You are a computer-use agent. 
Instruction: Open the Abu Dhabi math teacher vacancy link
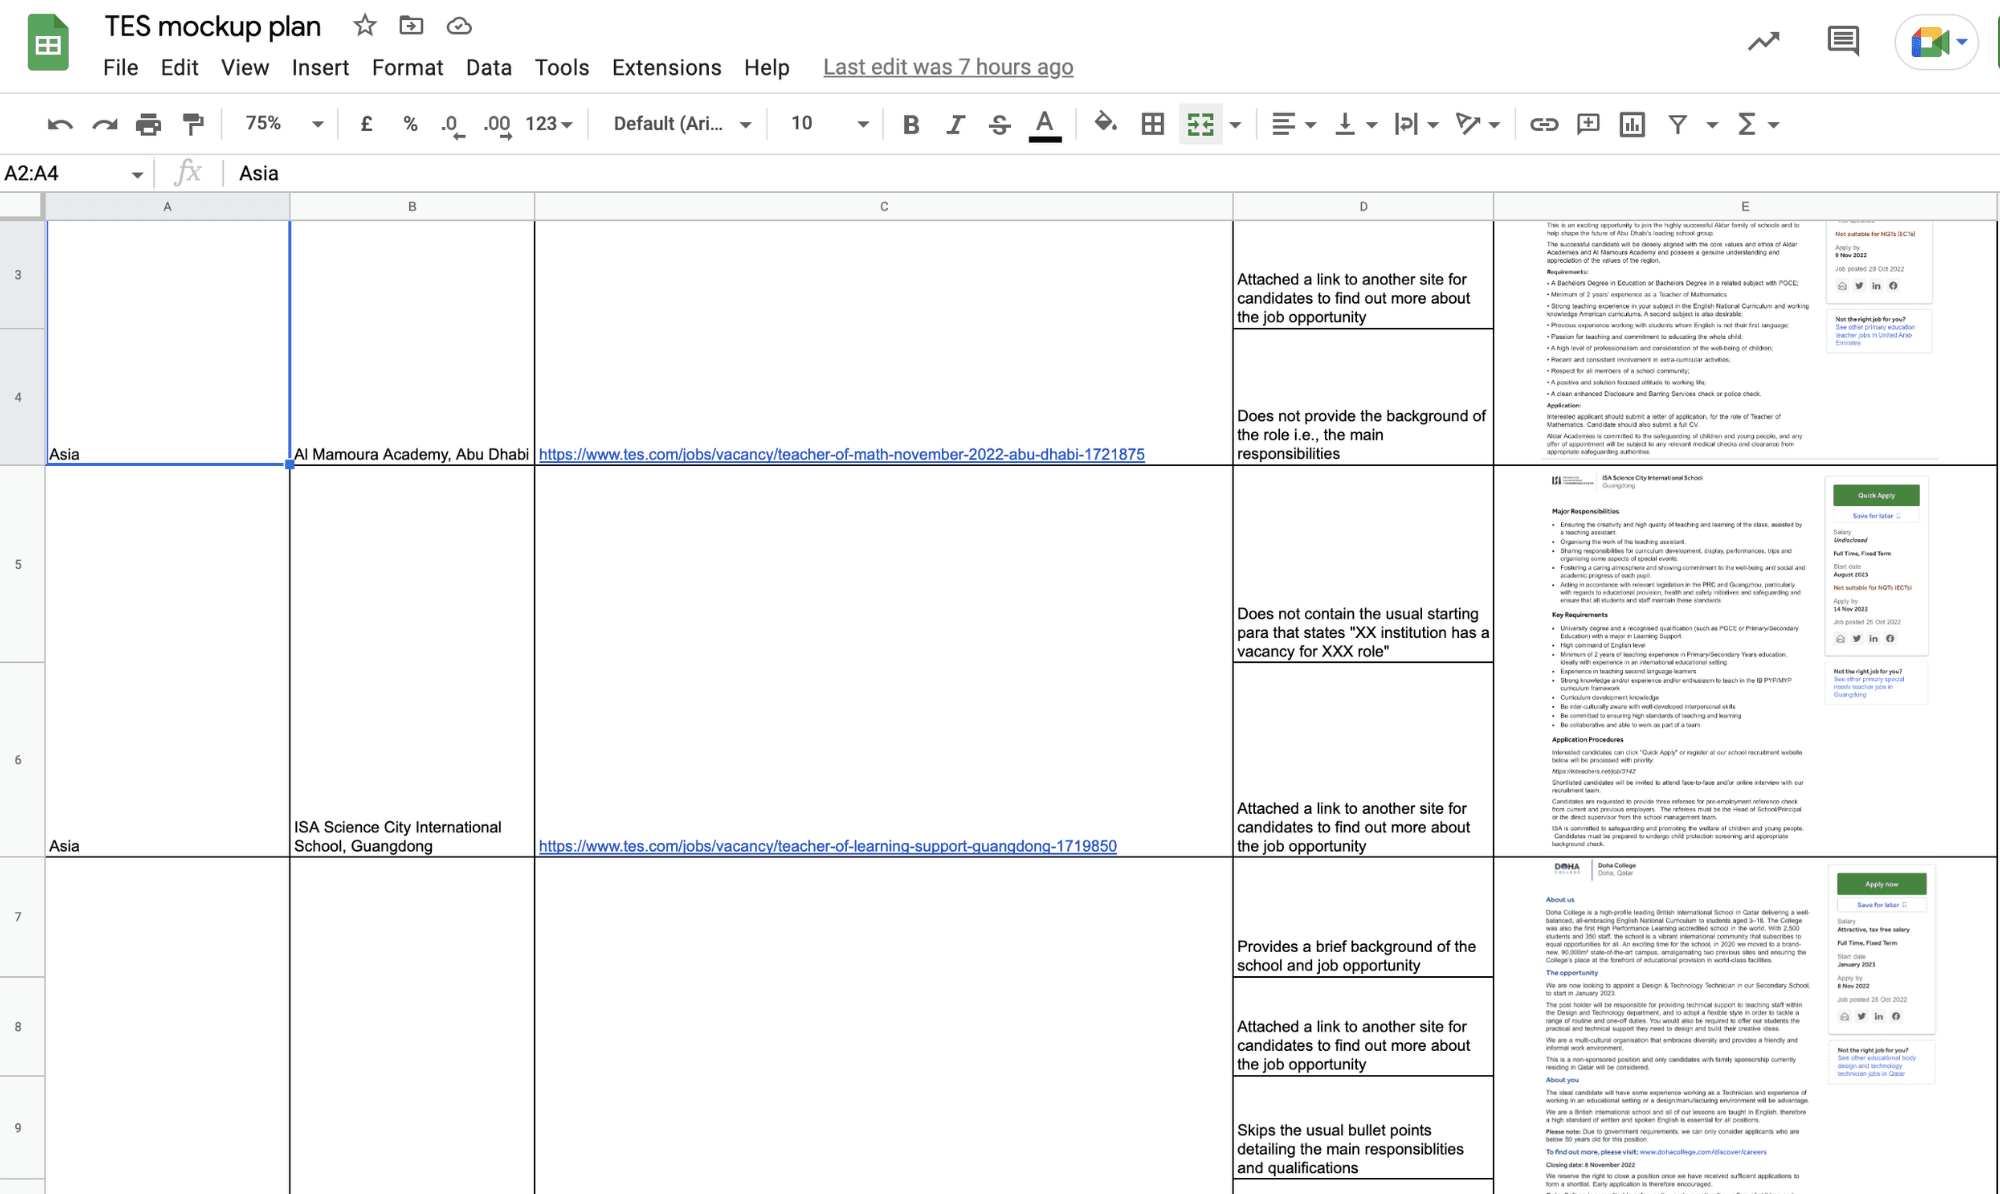pyautogui.click(x=841, y=454)
